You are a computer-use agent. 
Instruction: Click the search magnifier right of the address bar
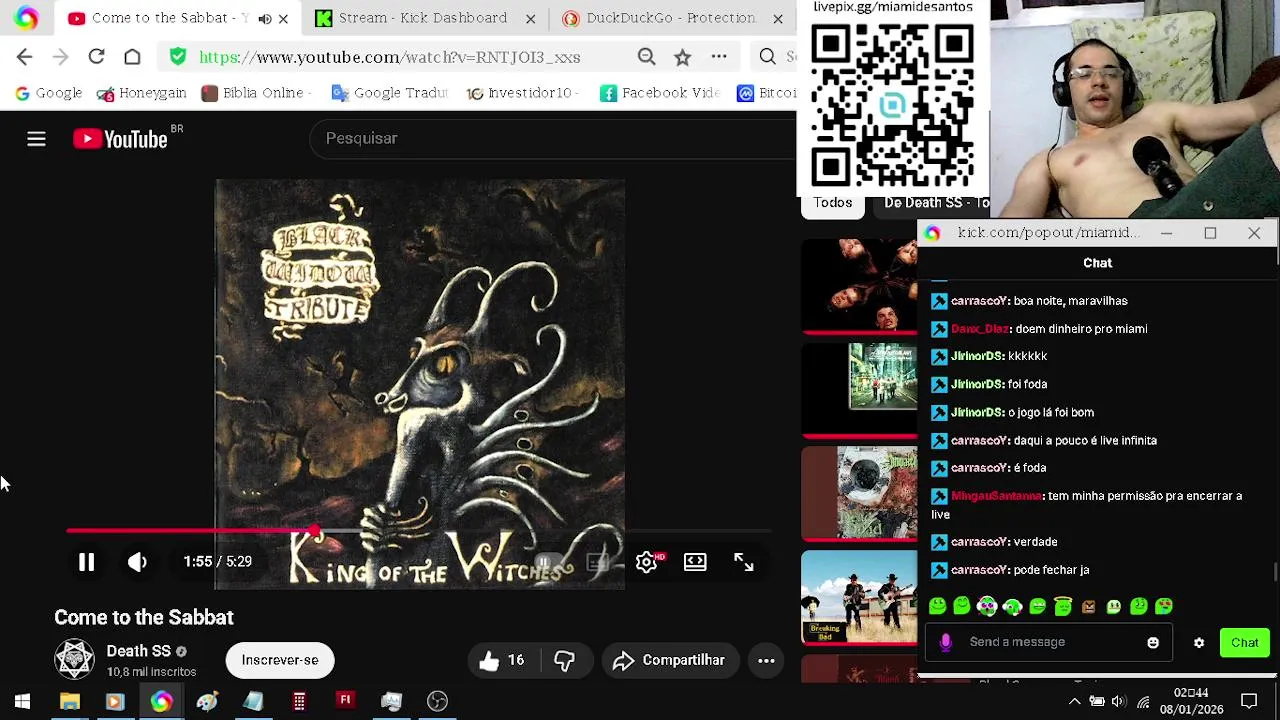pyautogui.click(x=767, y=57)
